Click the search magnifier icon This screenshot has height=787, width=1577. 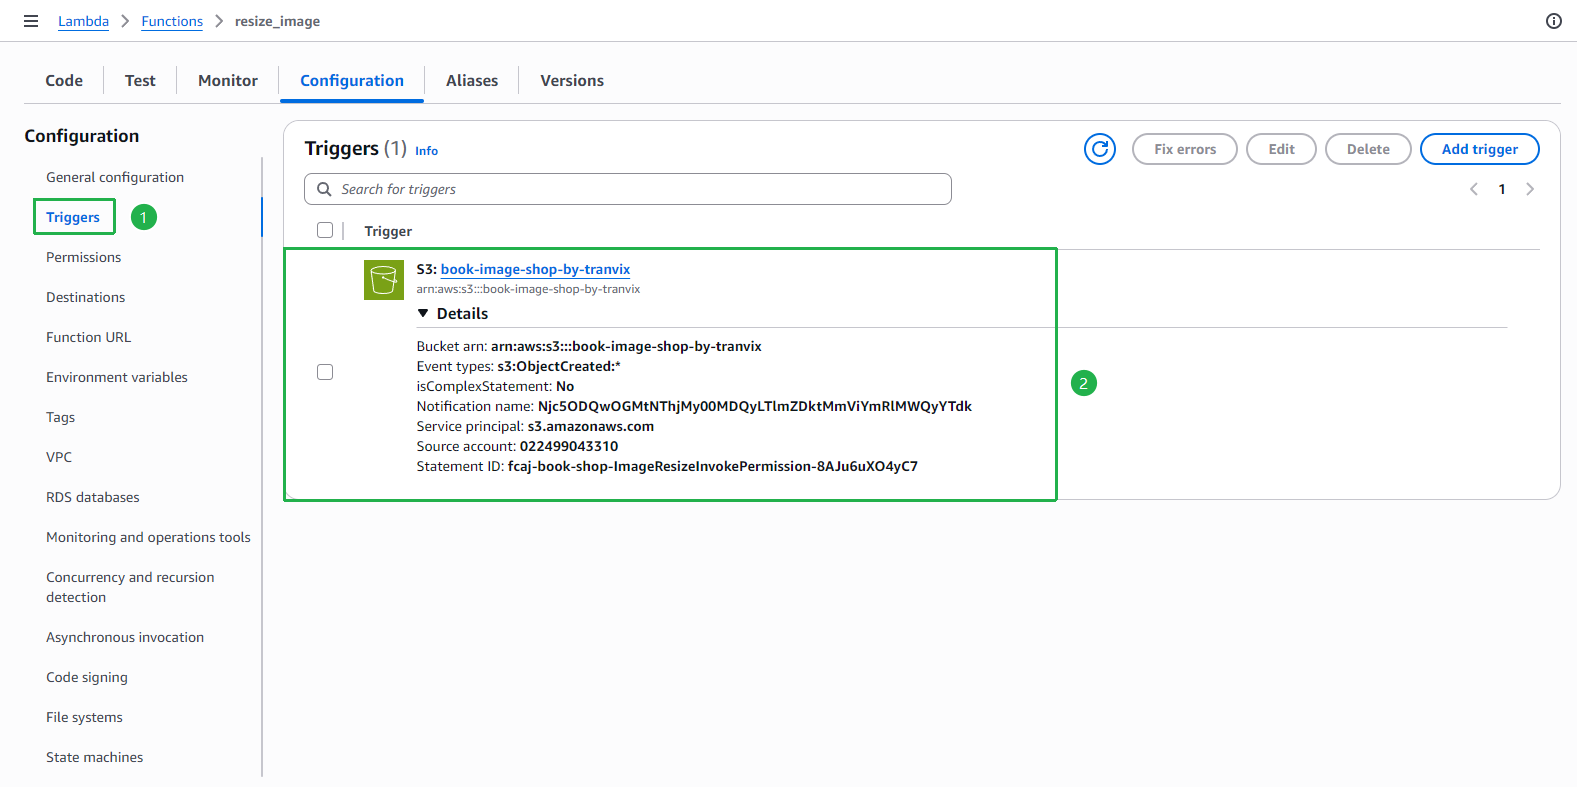(324, 189)
